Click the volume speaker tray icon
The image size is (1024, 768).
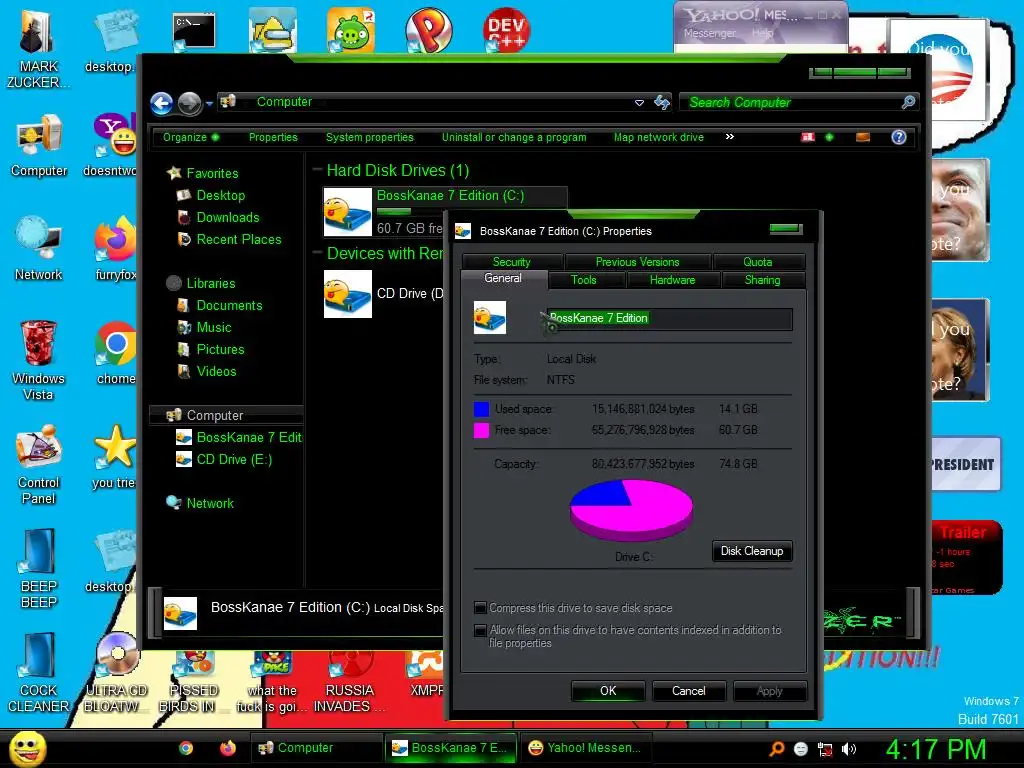(x=848, y=749)
